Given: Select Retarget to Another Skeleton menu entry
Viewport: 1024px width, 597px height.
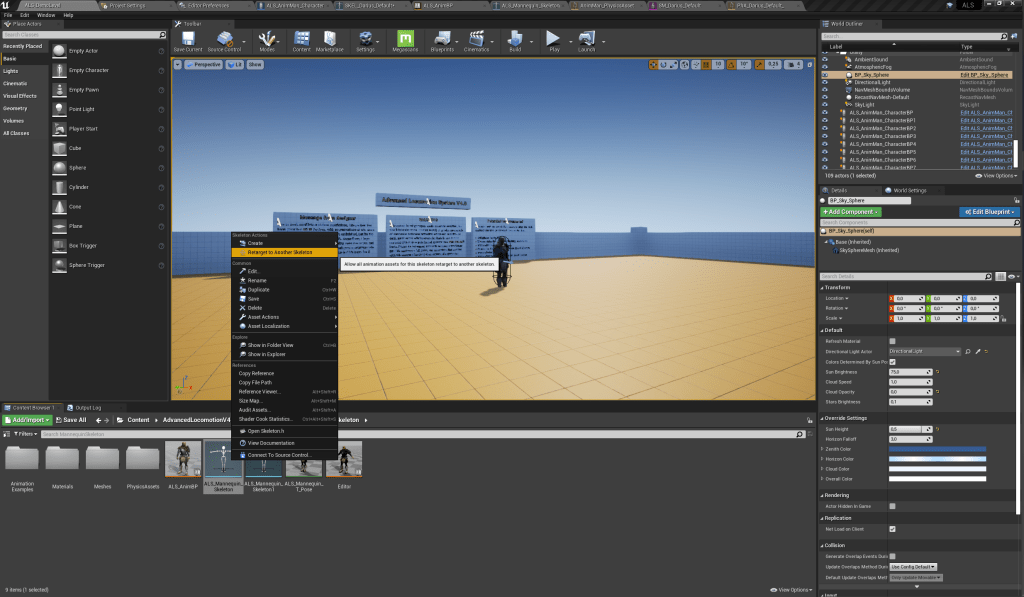Looking at the screenshot, I should tap(279, 252).
